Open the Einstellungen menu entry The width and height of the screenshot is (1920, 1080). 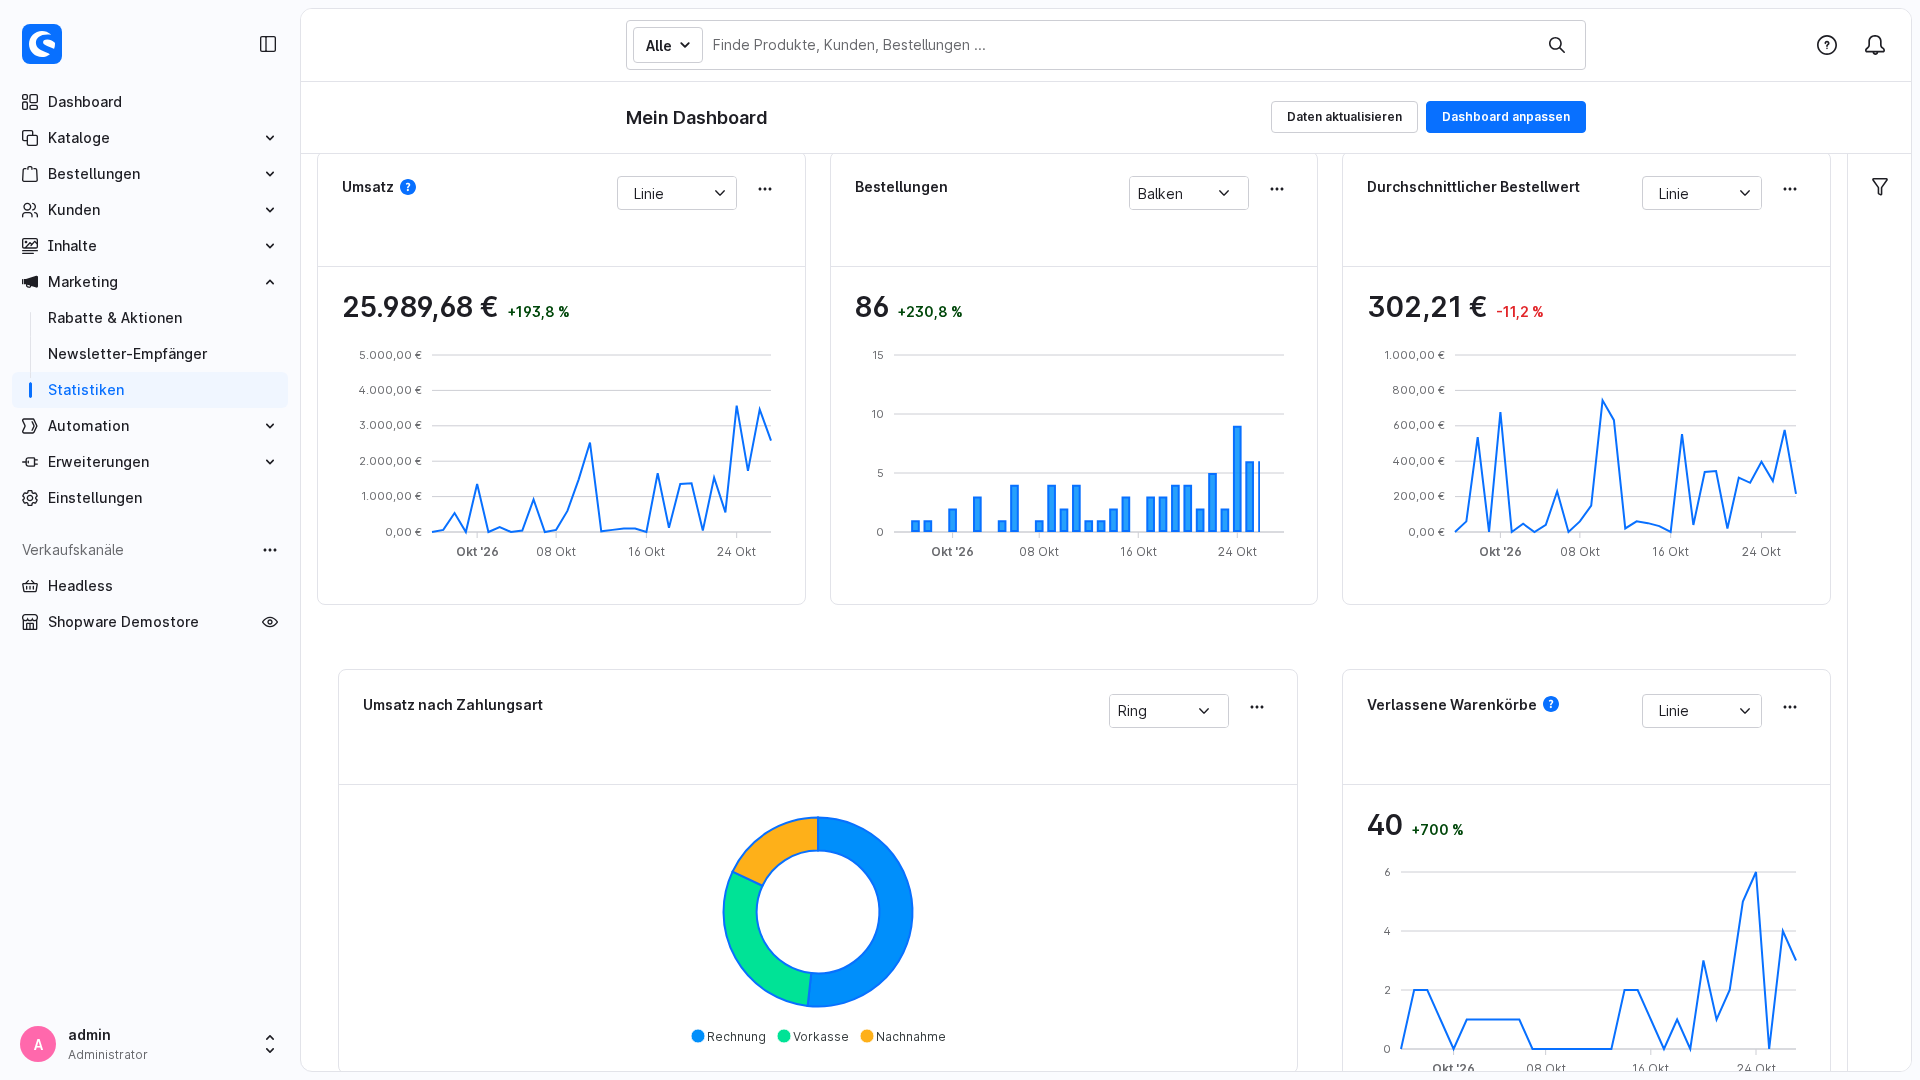tap(150, 498)
